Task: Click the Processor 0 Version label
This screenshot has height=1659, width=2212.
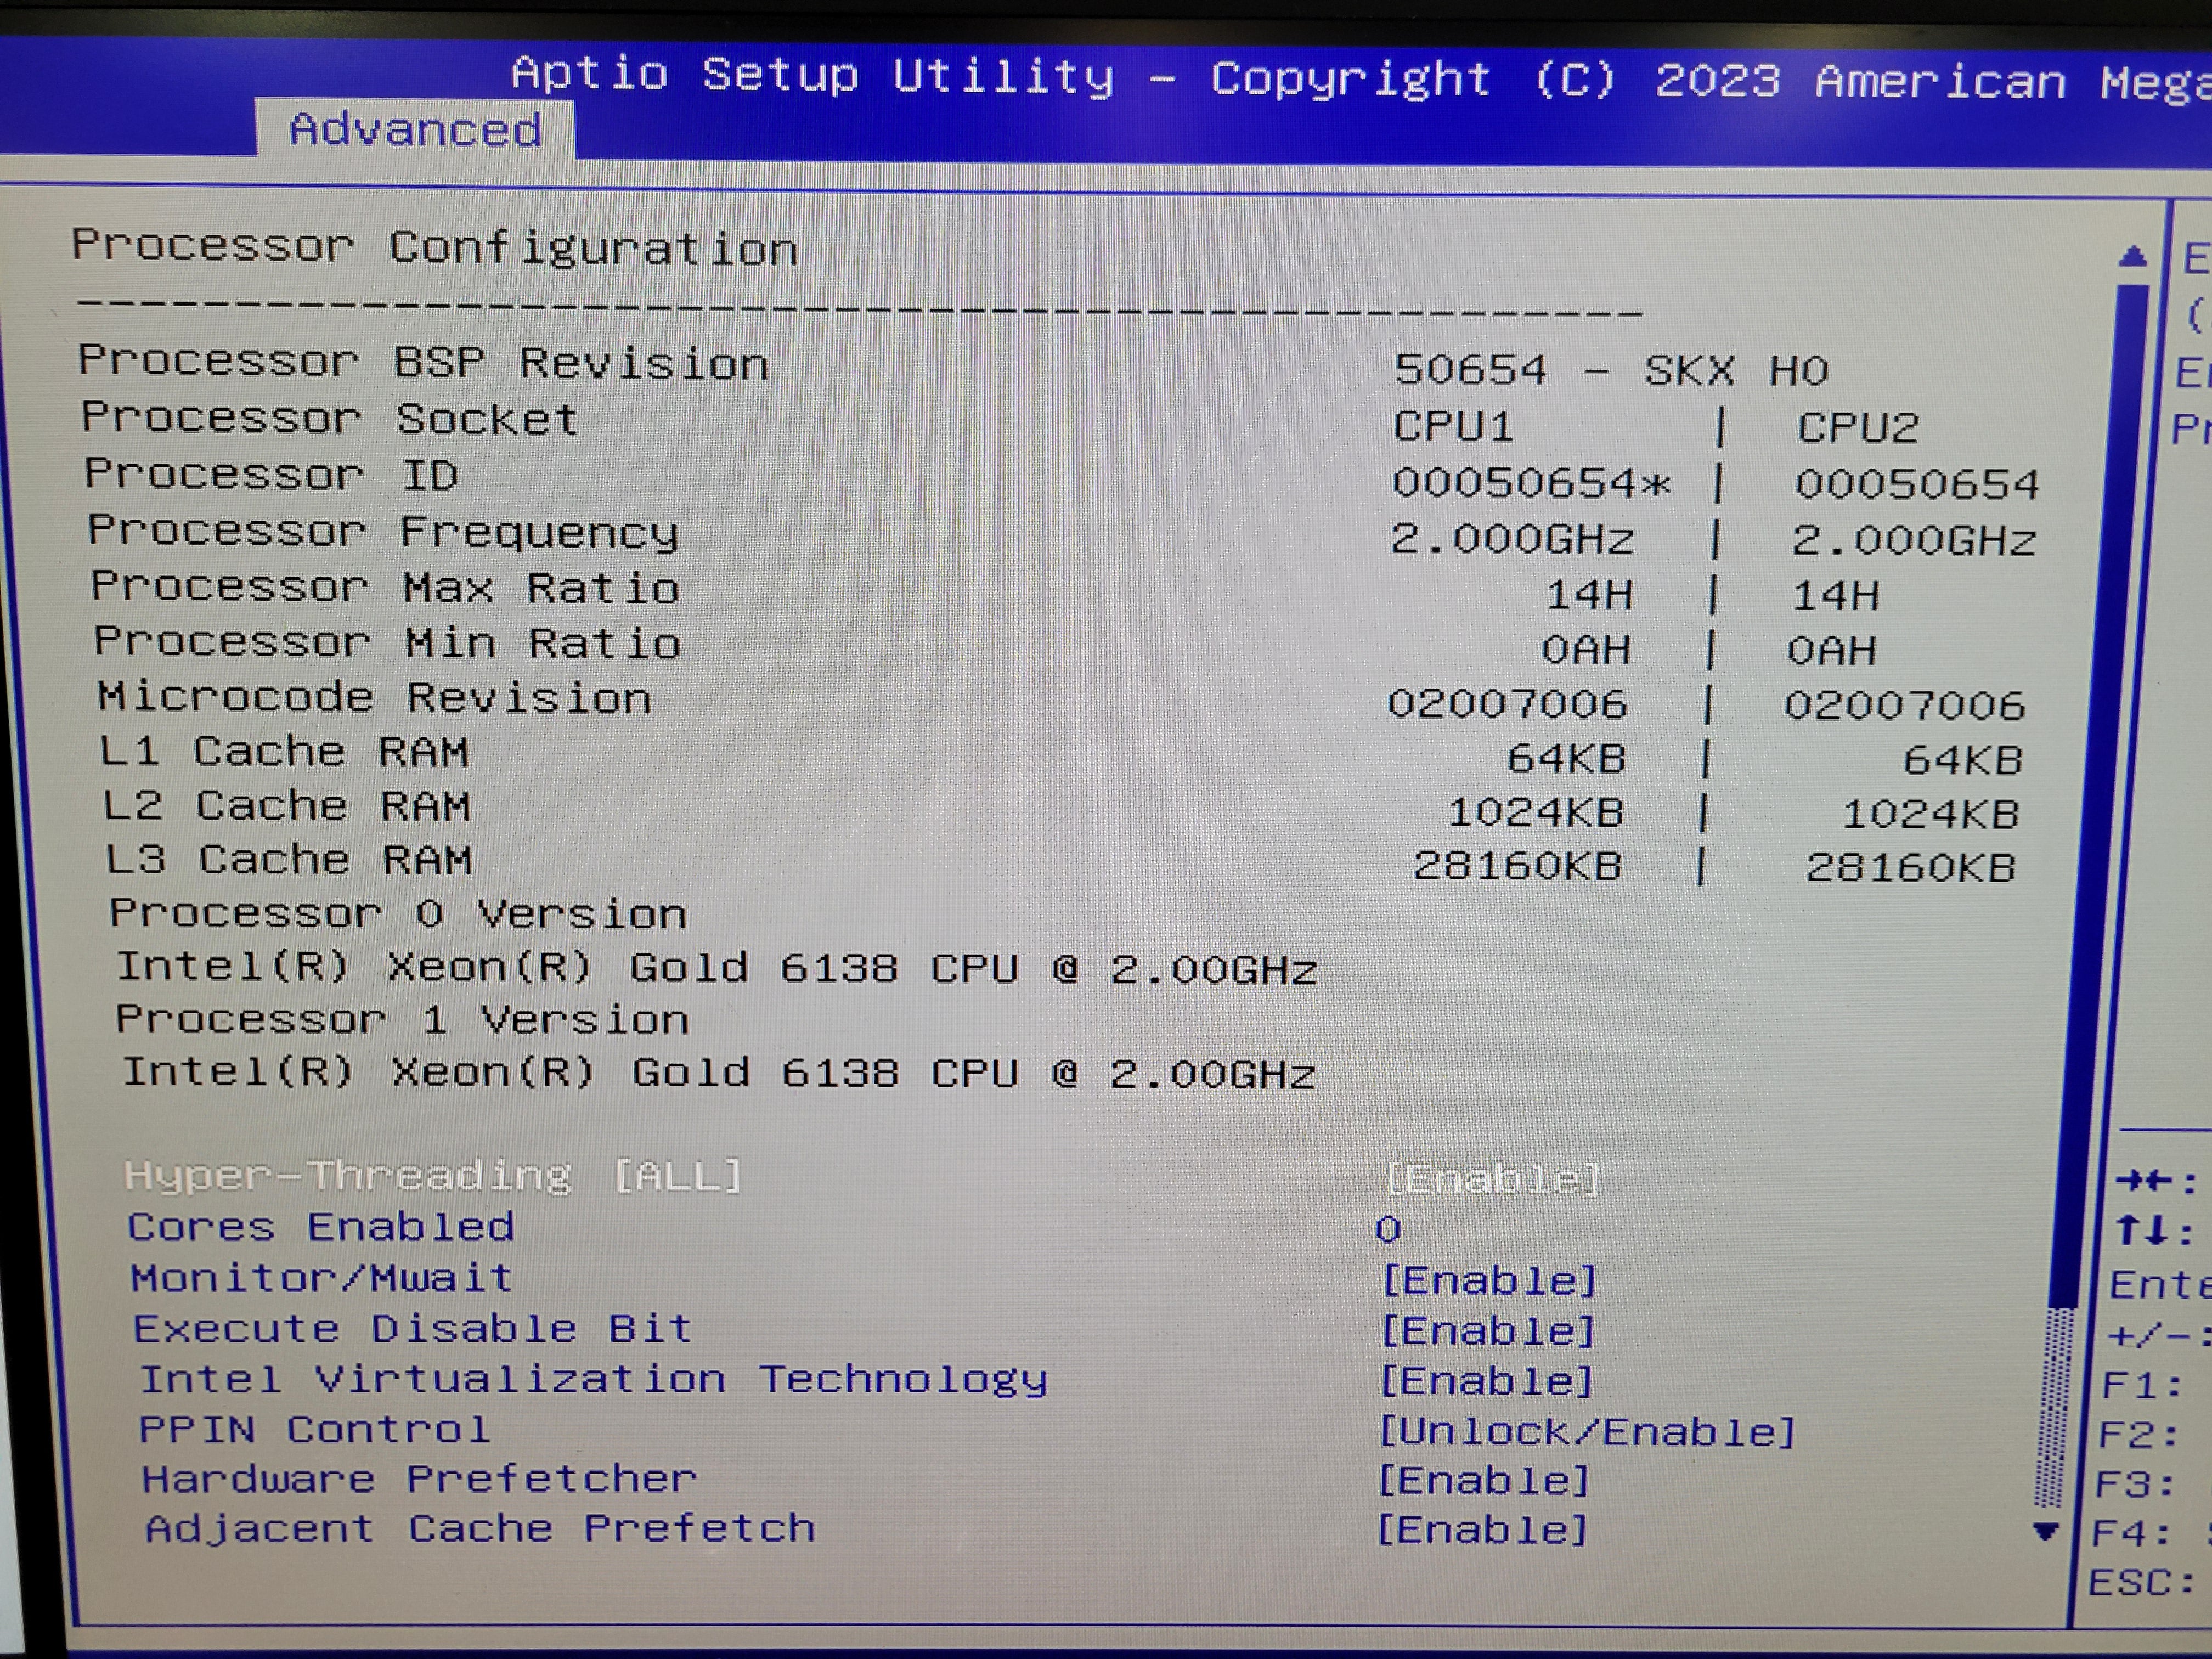Action: (398, 913)
